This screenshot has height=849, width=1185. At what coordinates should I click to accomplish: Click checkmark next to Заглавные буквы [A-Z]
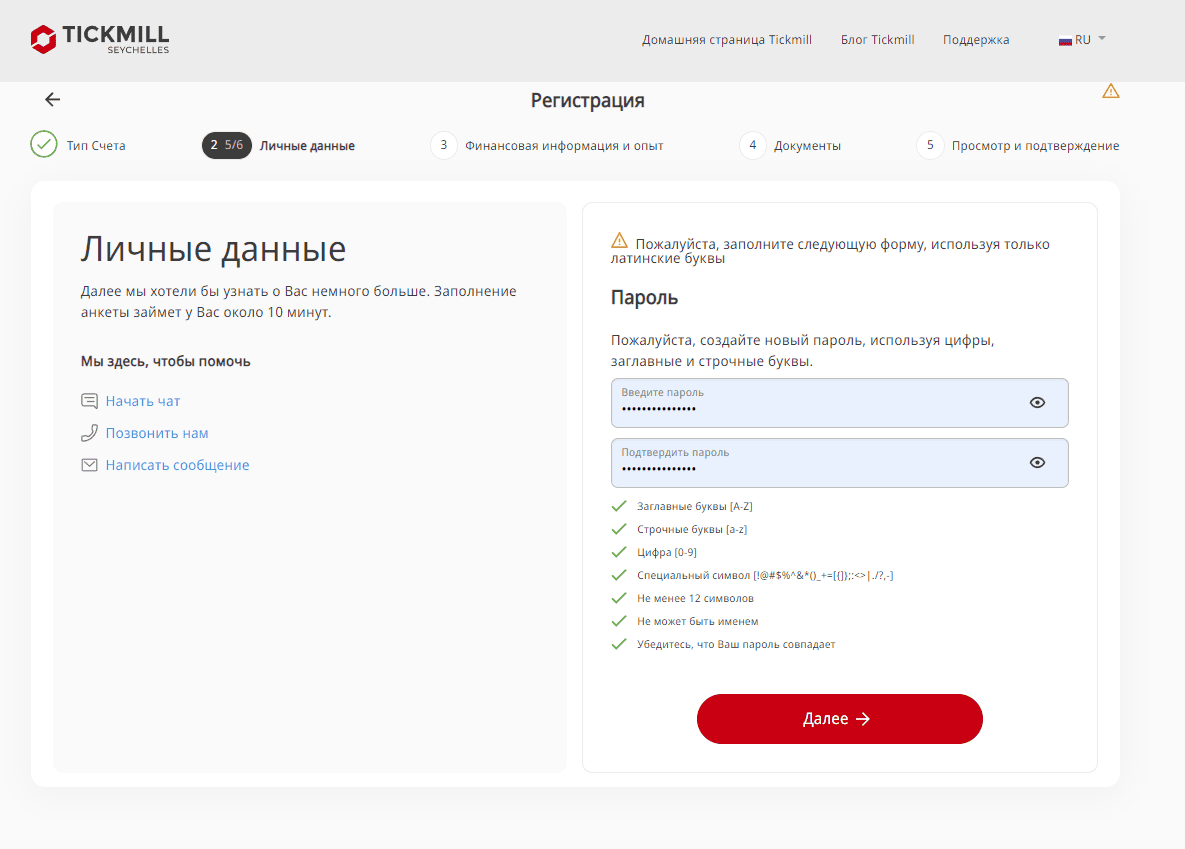click(x=619, y=506)
